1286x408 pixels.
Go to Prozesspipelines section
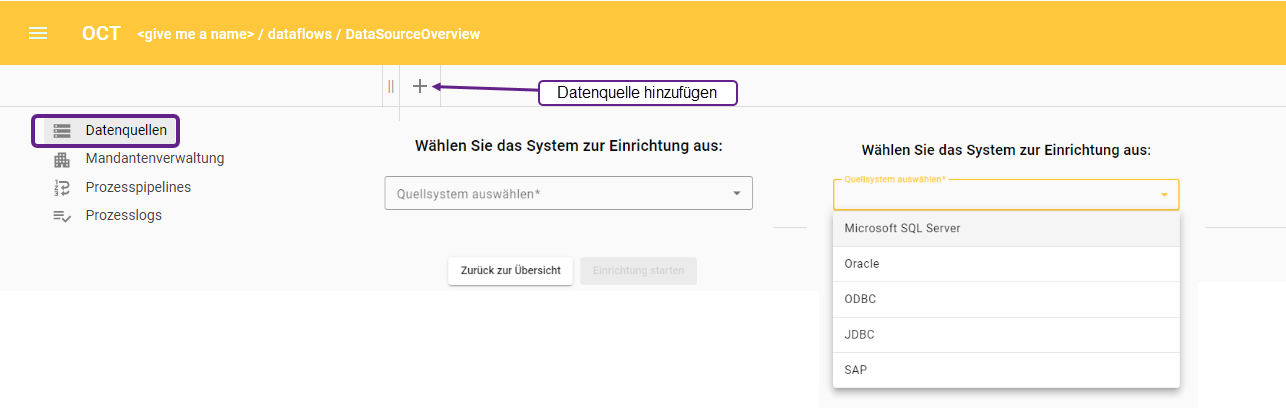pos(138,187)
